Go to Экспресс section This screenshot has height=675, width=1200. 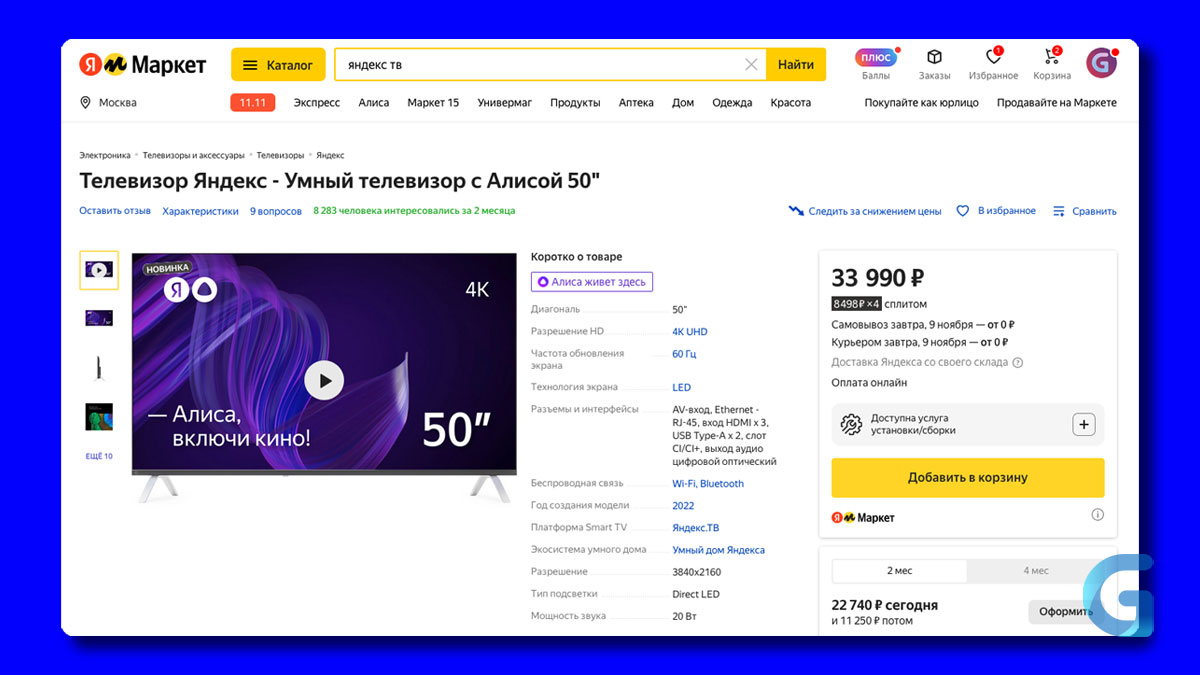pos(316,103)
